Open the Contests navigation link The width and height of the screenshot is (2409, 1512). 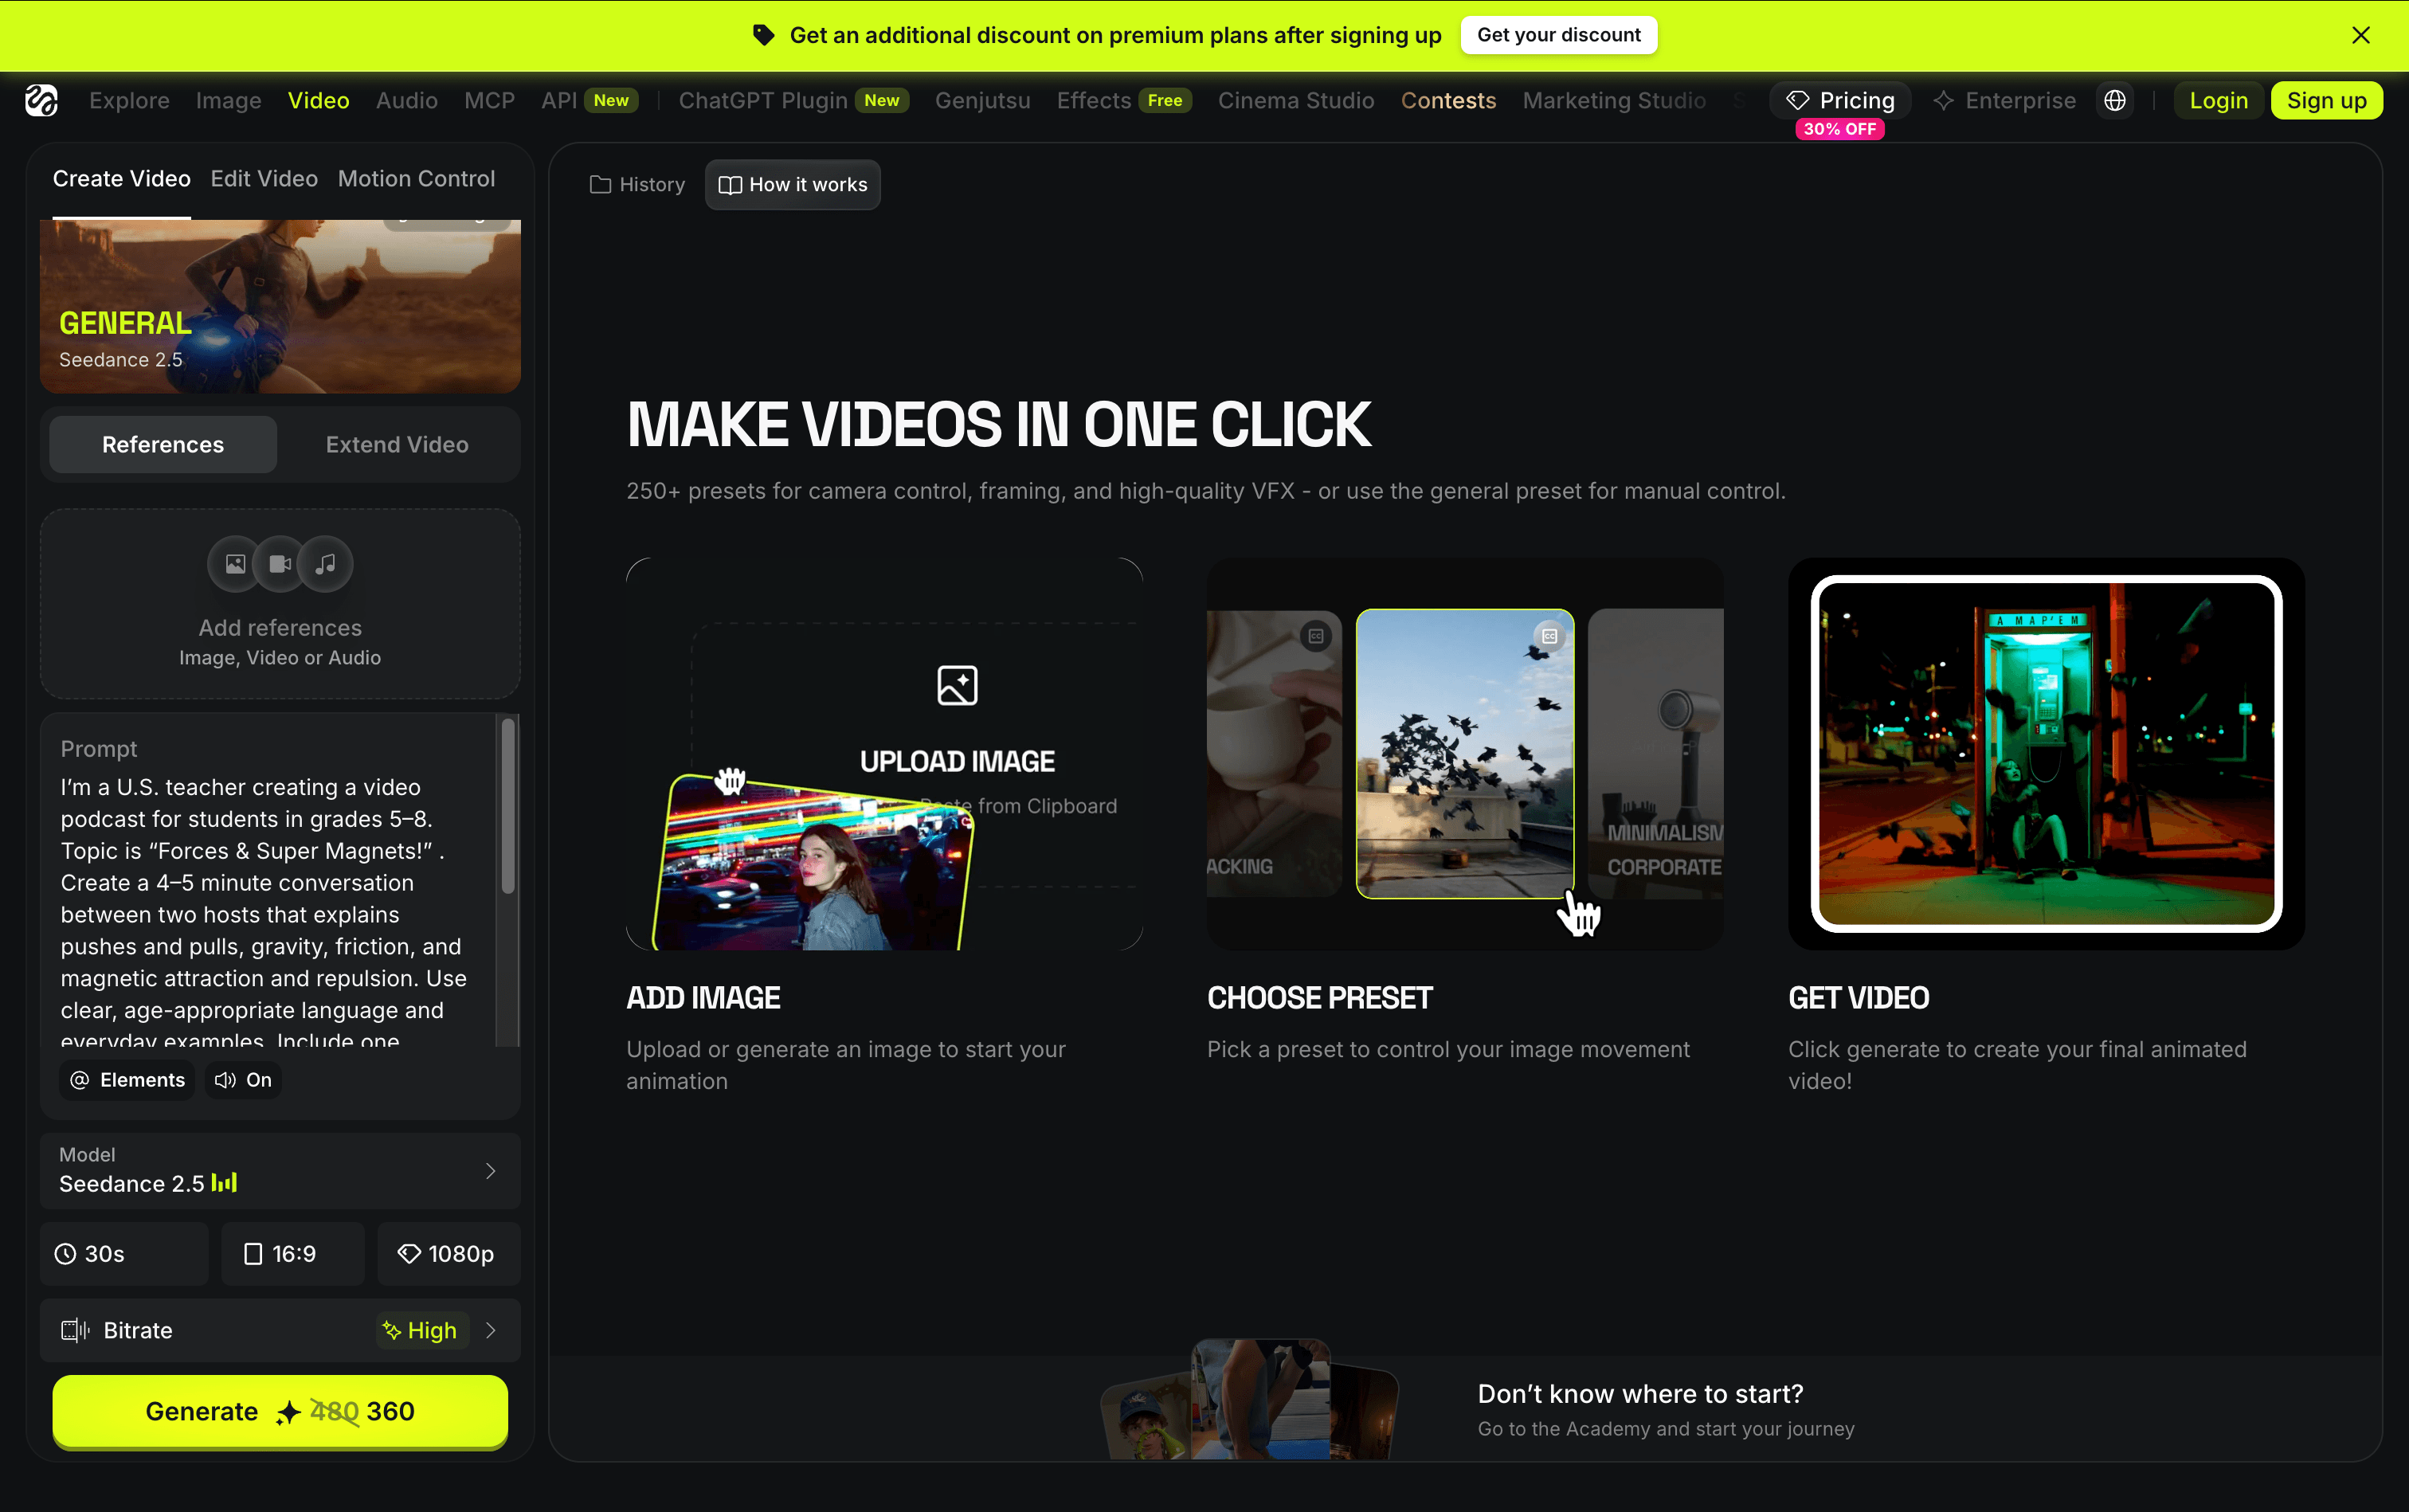pyautogui.click(x=1449, y=100)
